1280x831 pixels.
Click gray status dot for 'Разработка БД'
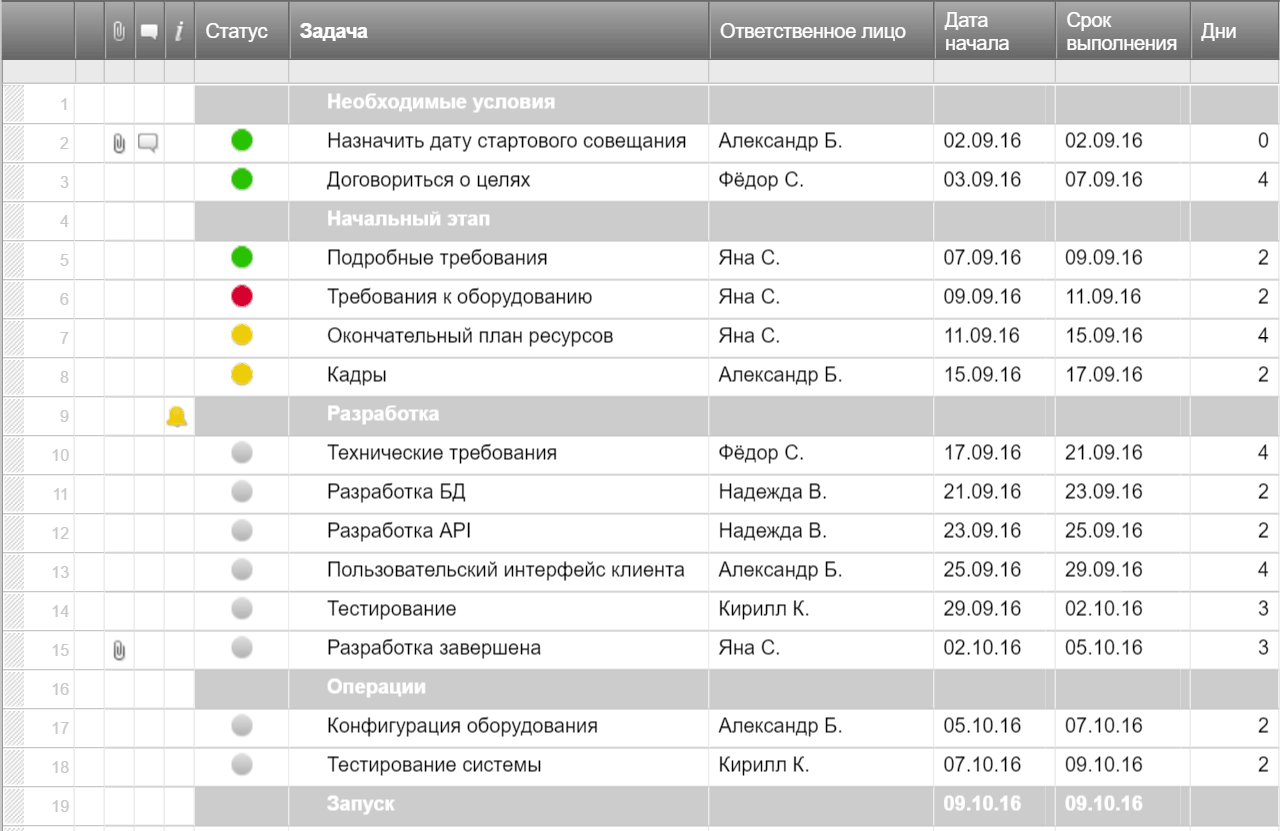click(242, 491)
